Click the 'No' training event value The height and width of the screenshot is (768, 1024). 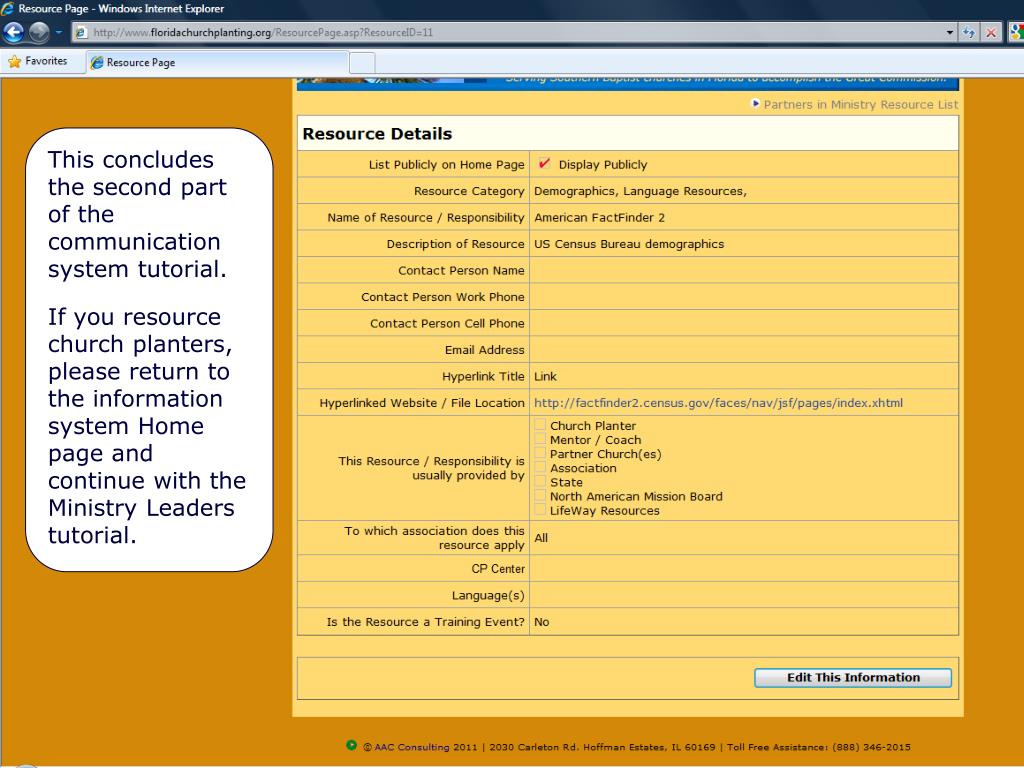541,622
